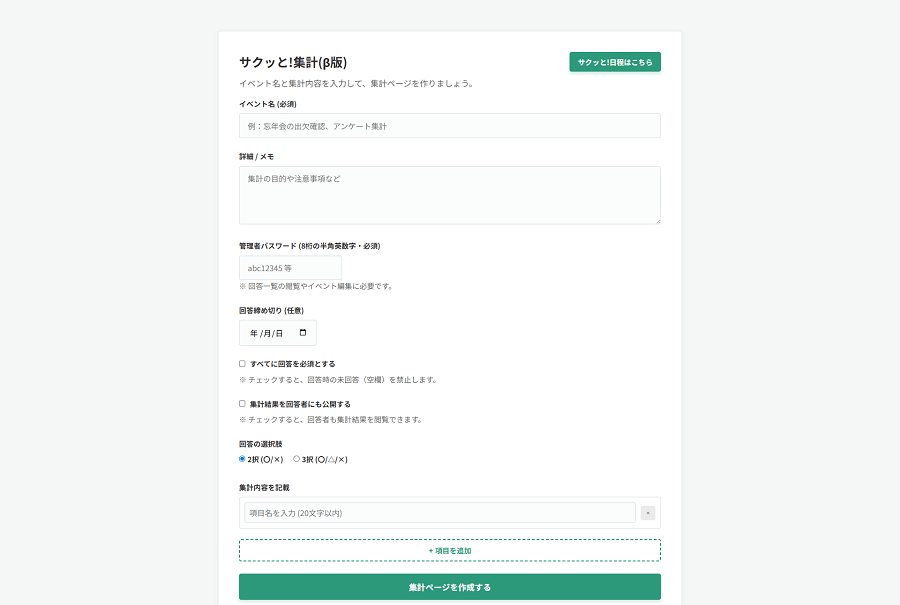Click into the 詳細 / メモ textarea
900x605 pixels.
(449, 195)
